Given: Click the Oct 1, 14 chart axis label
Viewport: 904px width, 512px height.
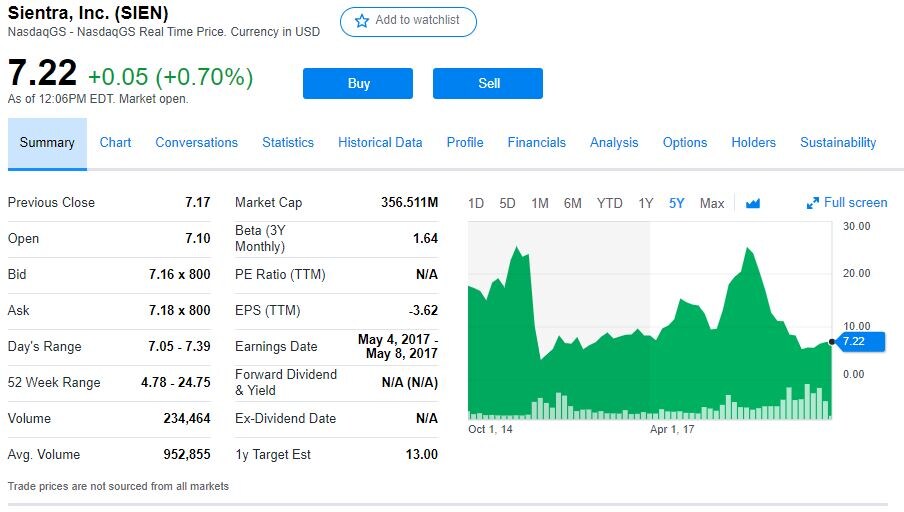Looking at the screenshot, I should pos(490,430).
